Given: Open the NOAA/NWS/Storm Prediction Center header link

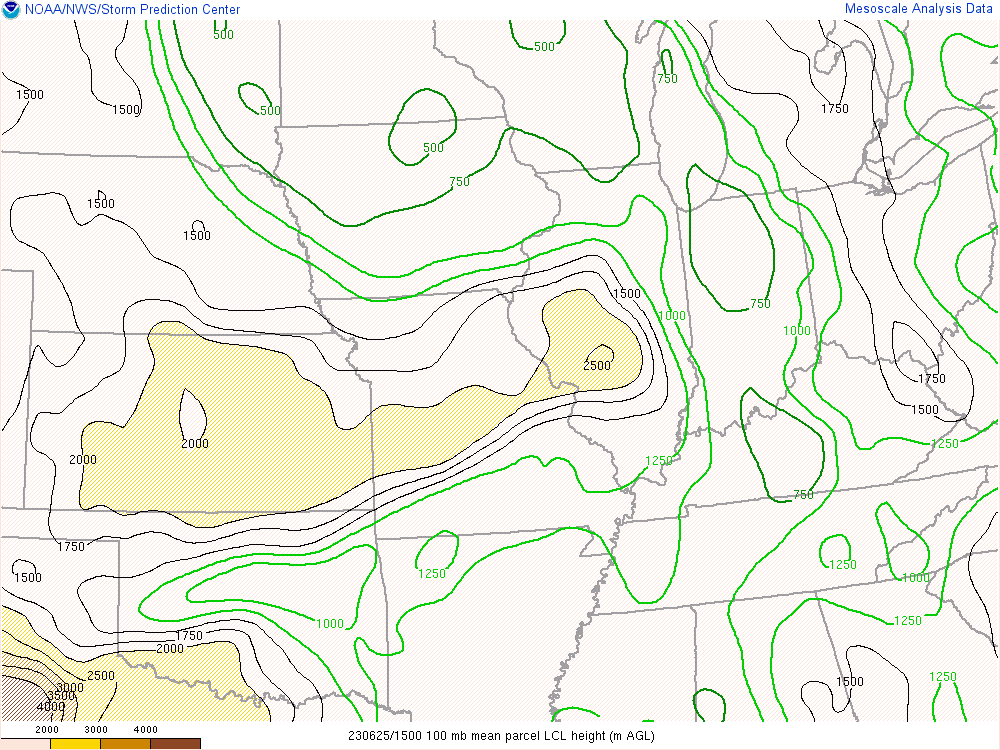Looking at the screenshot, I should pyautogui.click(x=132, y=10).
